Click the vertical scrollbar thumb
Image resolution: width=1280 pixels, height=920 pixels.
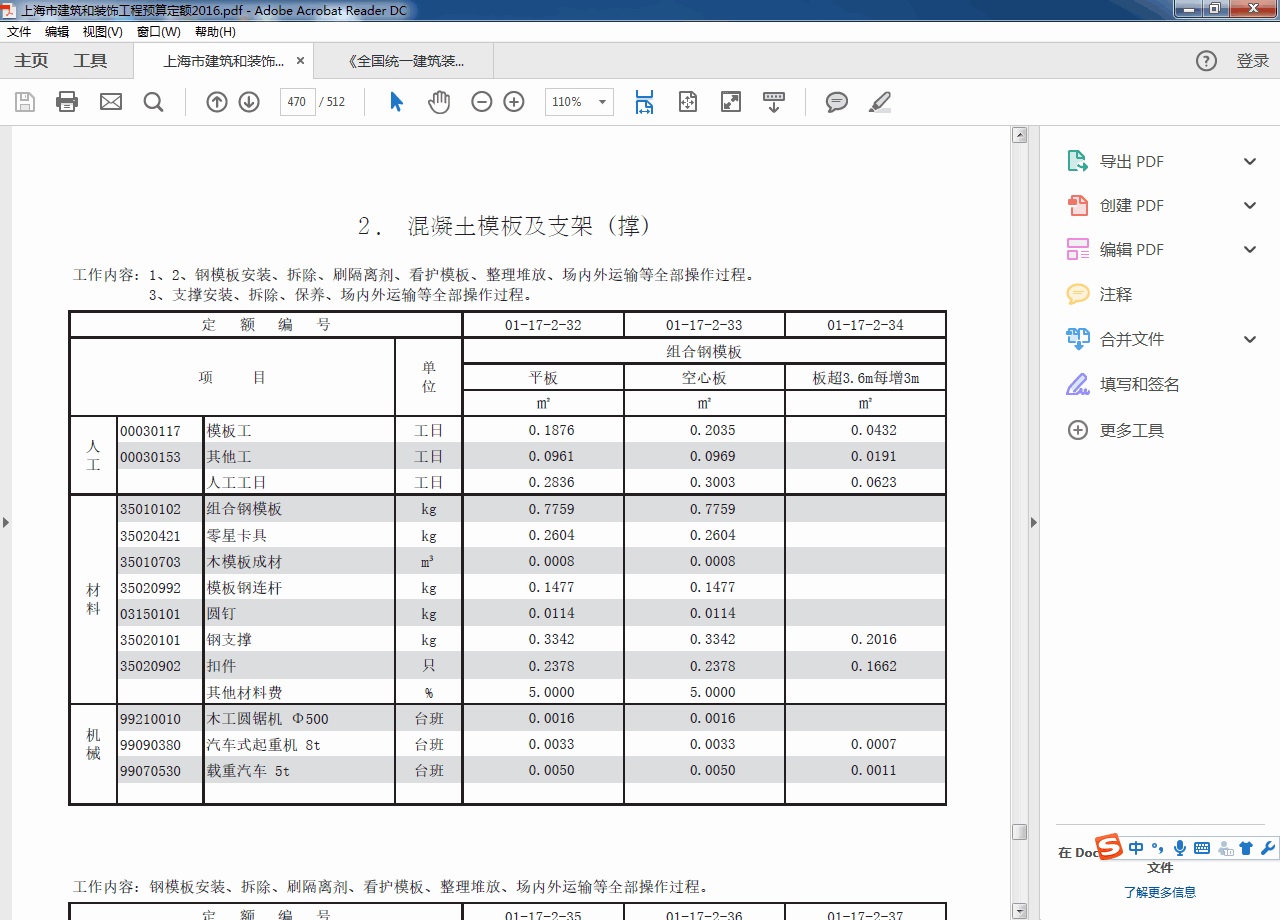tap(1019, 832)
